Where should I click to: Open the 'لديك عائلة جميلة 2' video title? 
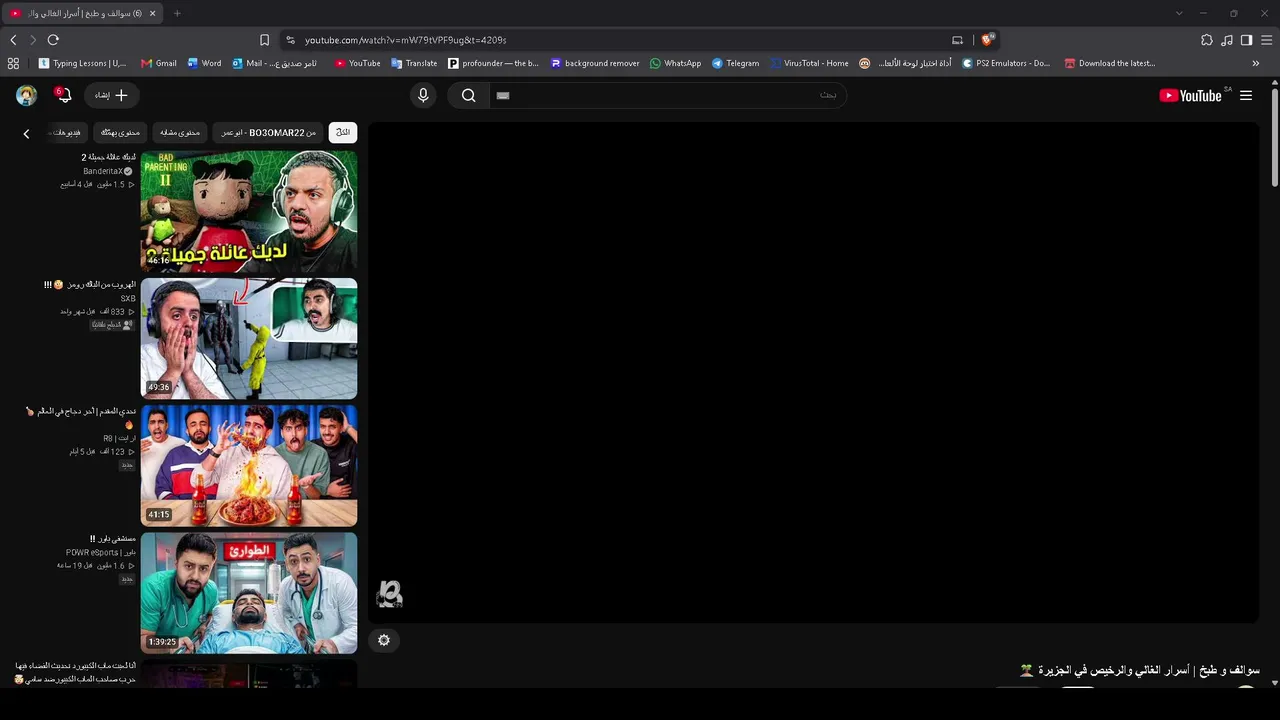108,157
